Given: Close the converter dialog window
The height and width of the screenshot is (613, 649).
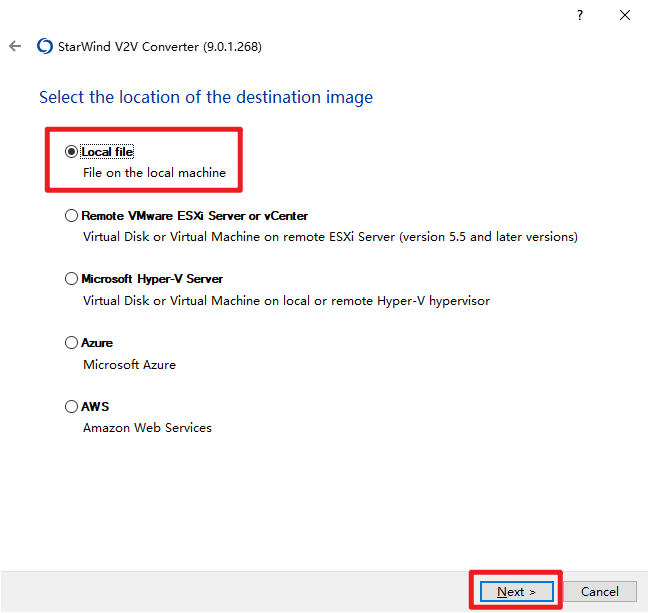Looking at the screenshot, I should click(x=625, y=15).
